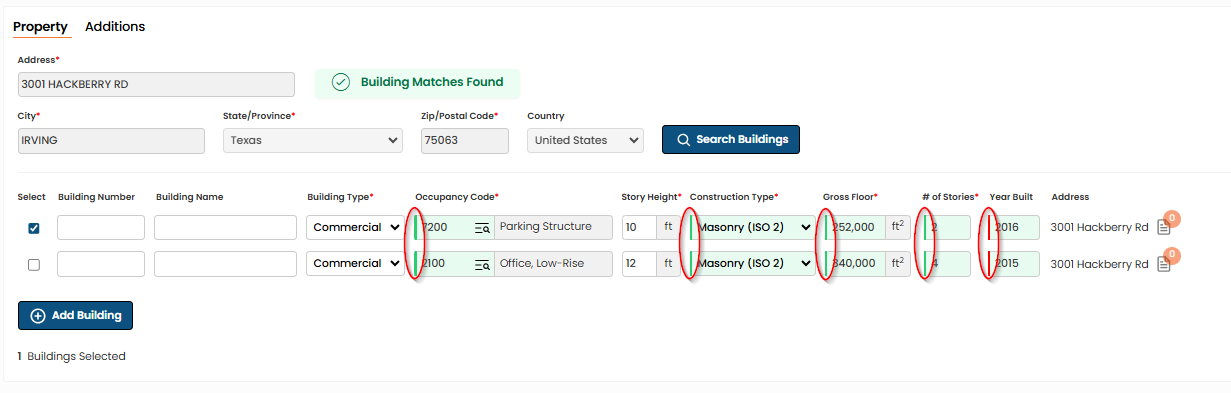
Task: Expand Building Type dropdown in first row
Action: tap(355, 228)
